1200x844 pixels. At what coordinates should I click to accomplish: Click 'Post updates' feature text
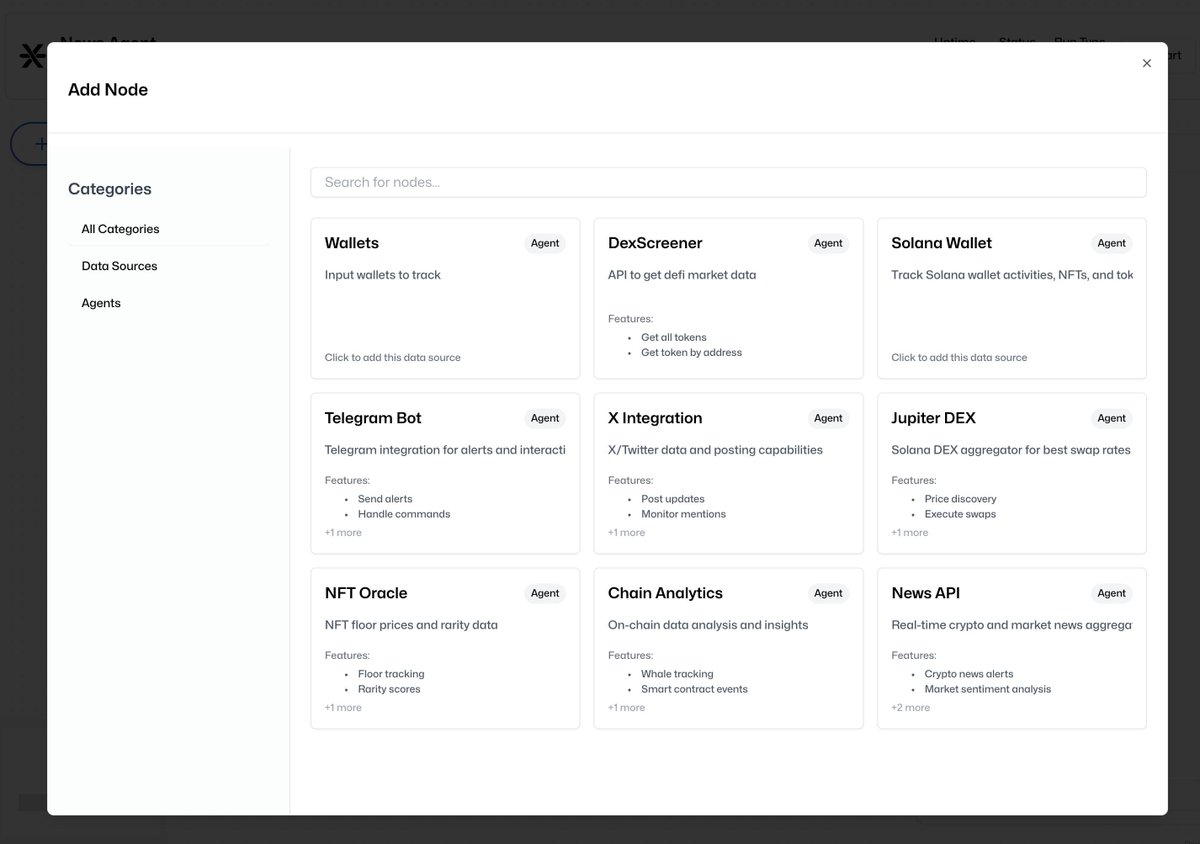tap(673, 499)
